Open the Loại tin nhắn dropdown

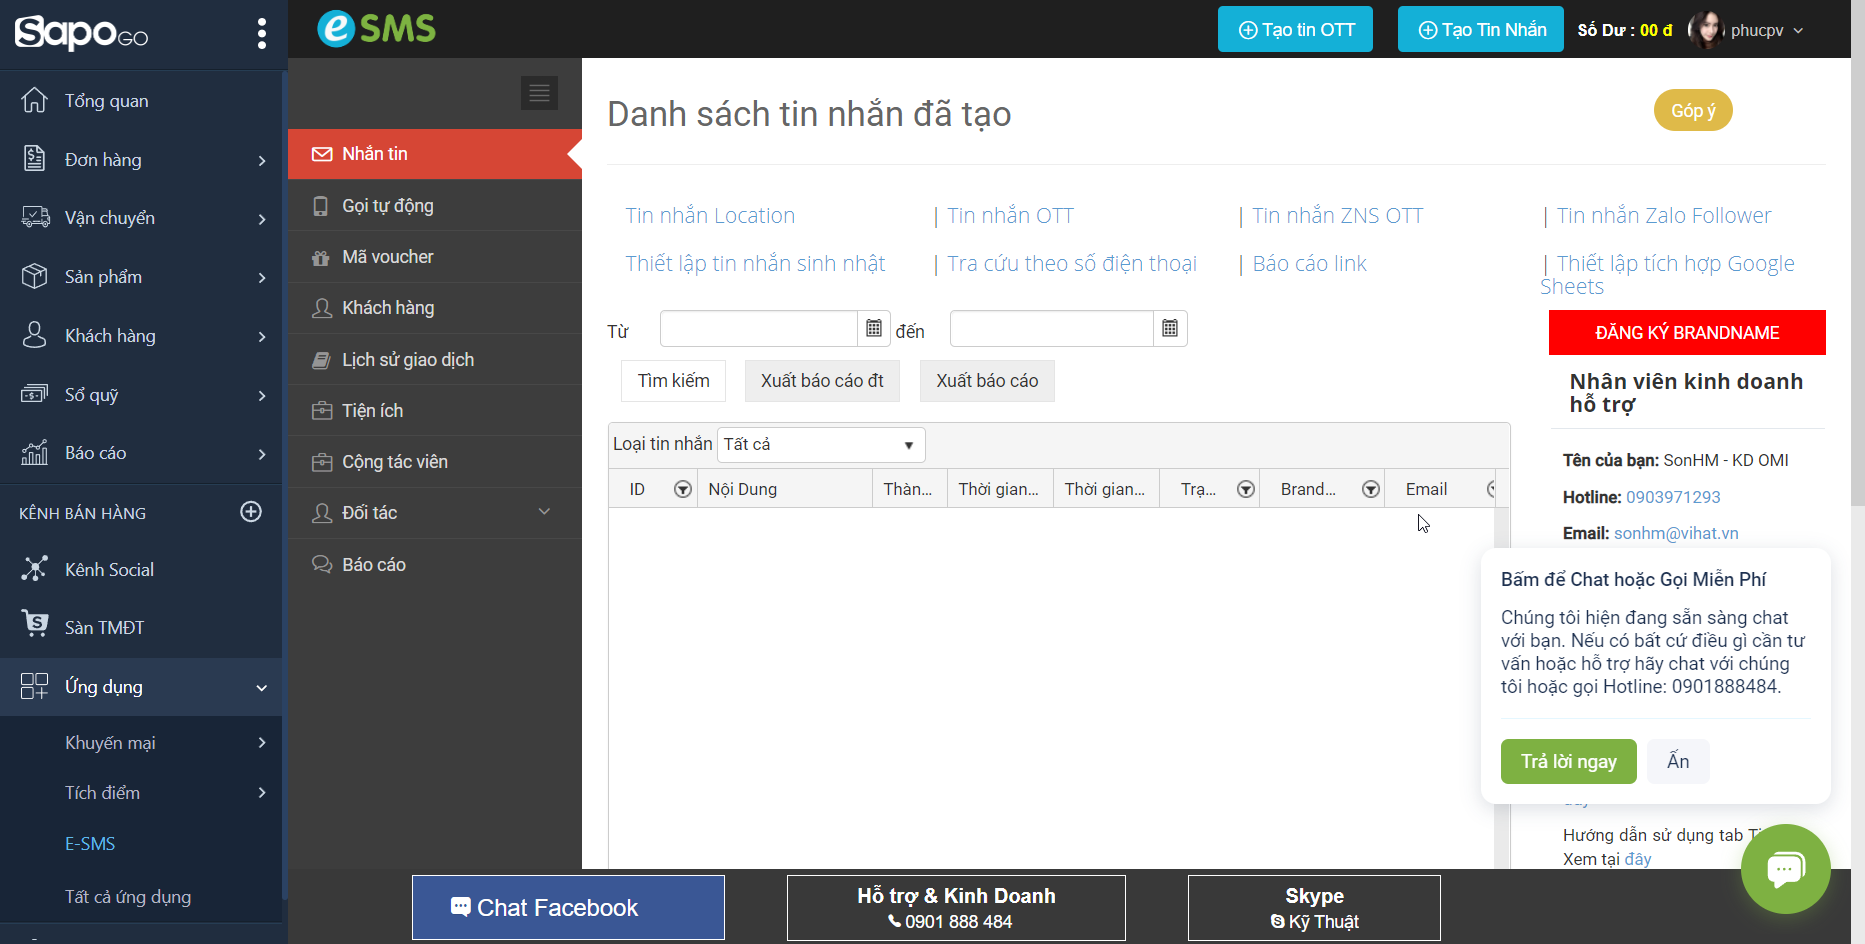820,445
